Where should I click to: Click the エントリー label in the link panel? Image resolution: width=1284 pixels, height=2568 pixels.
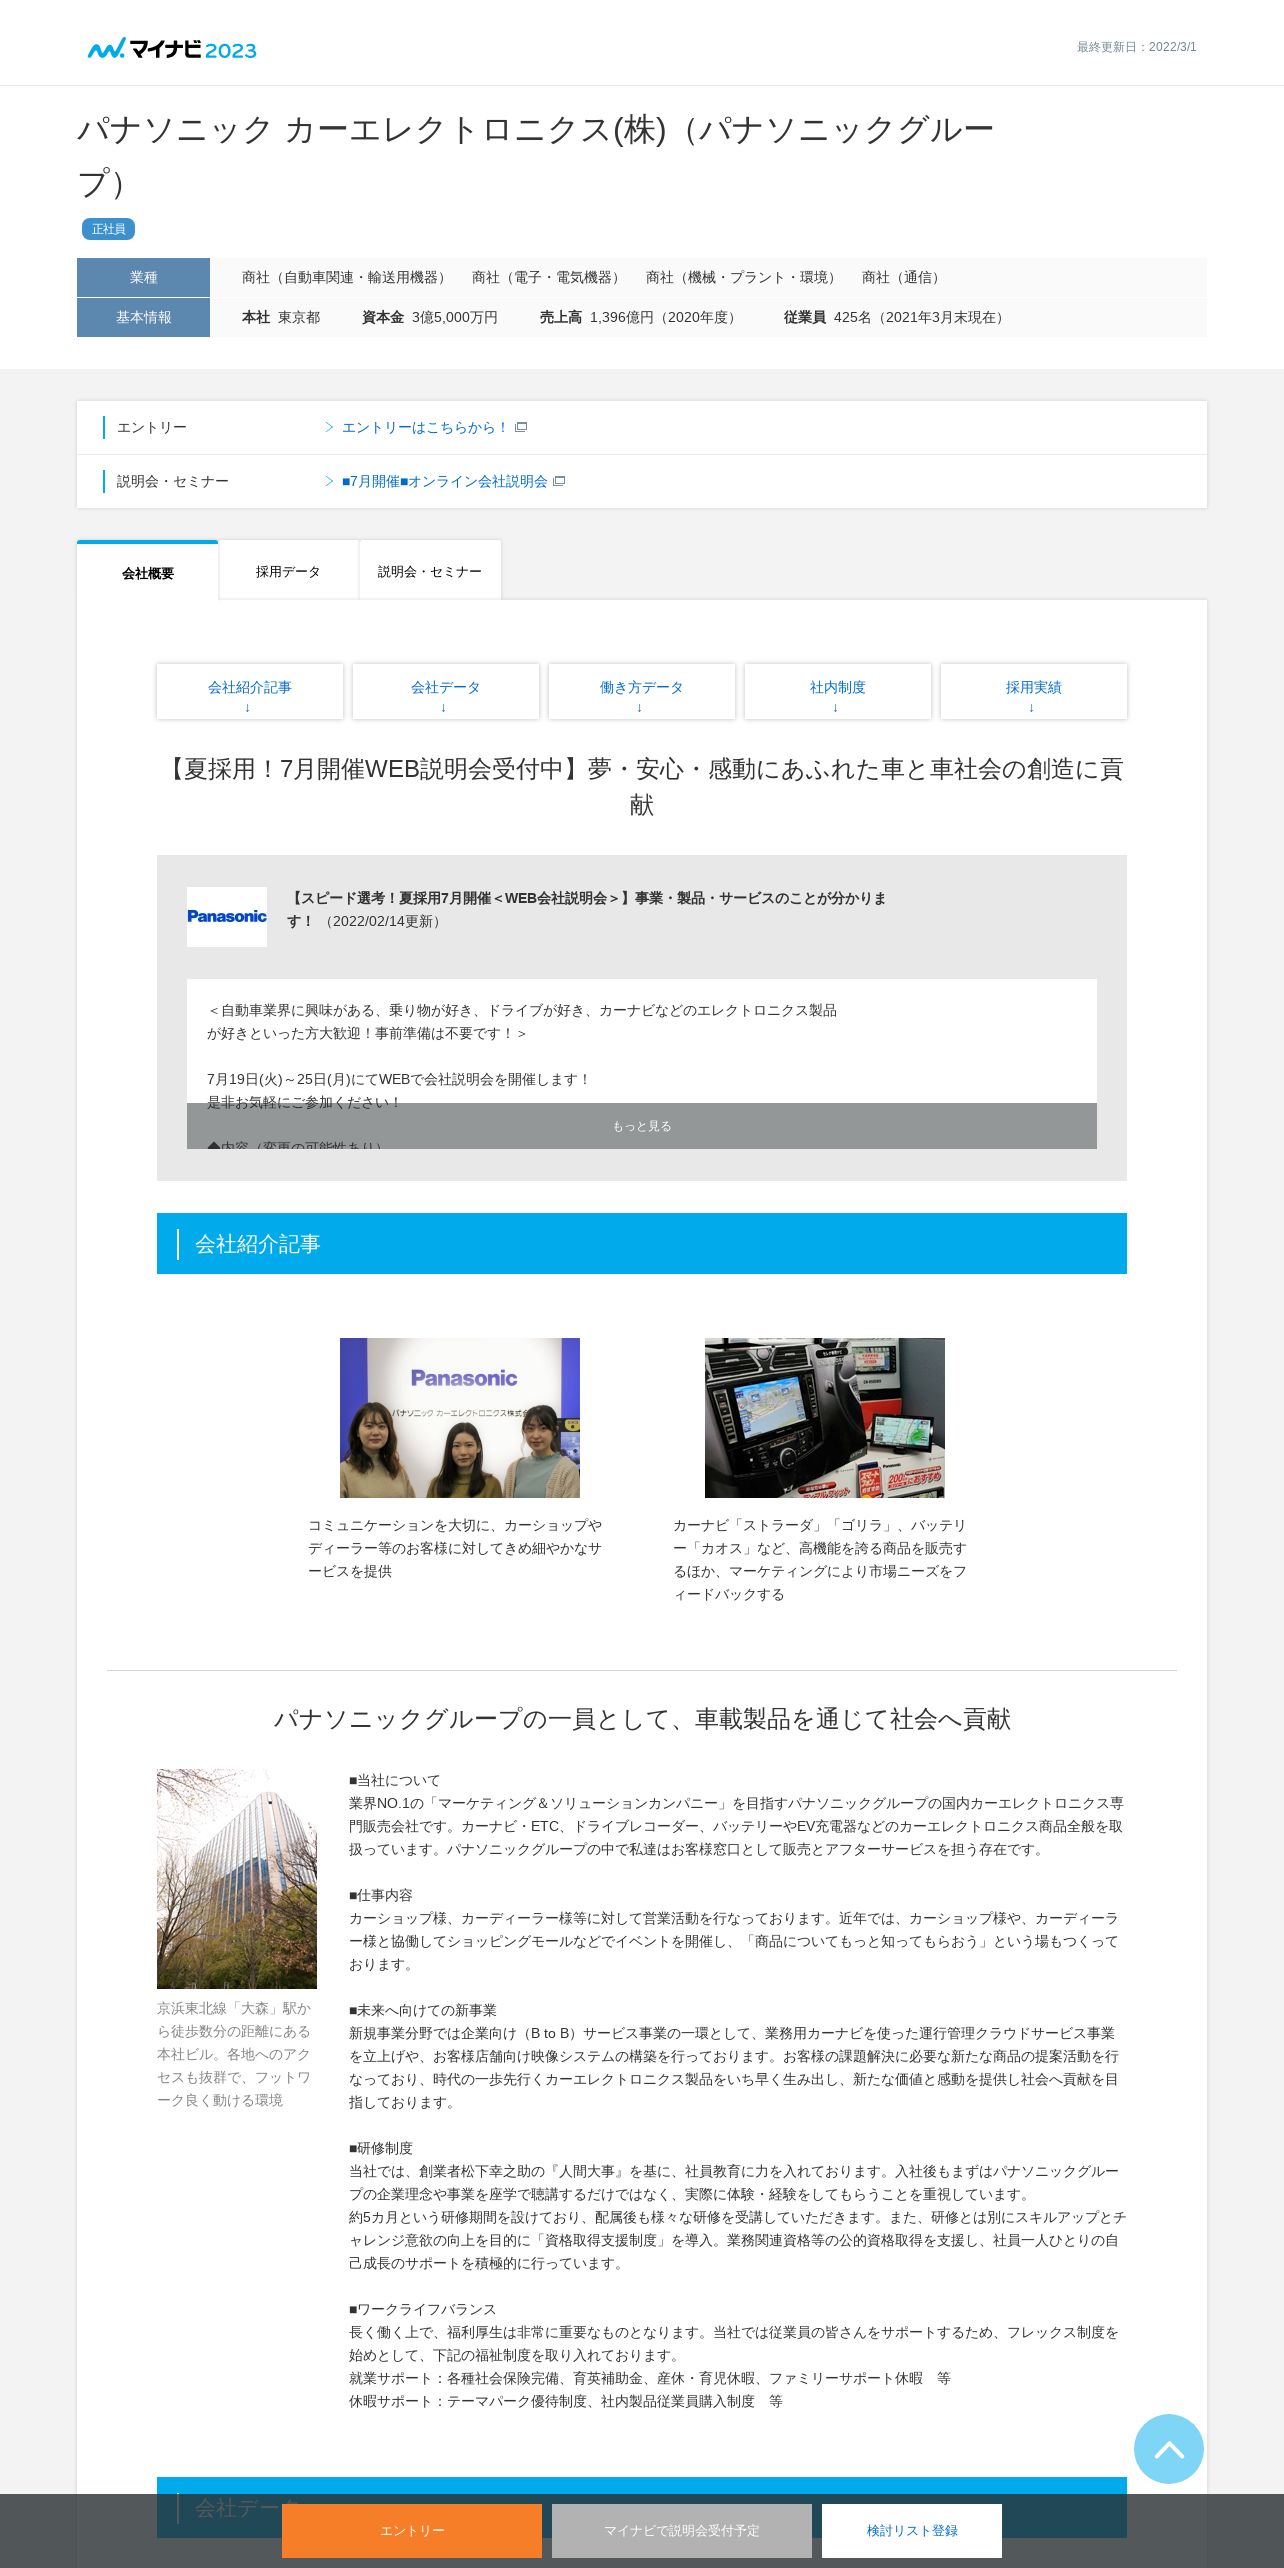152,427
